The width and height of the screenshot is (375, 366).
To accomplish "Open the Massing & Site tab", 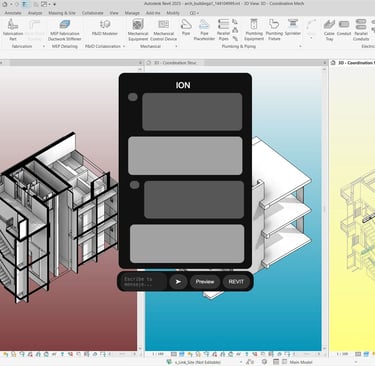I will pyautogui.click(x=62, y=13).
